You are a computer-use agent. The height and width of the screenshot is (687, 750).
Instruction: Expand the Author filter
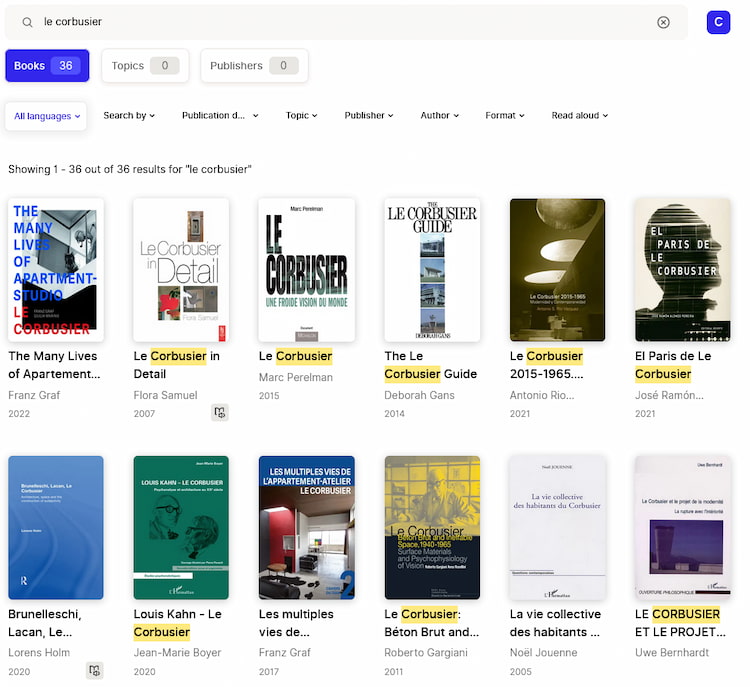440,116
